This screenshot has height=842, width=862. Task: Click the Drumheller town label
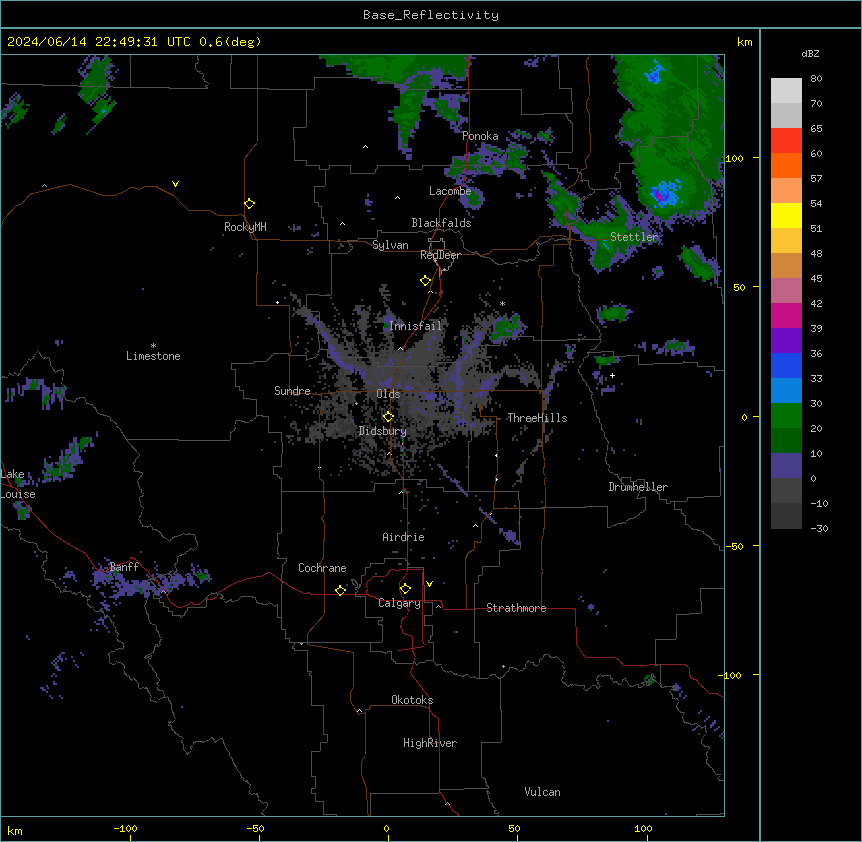[x=638, y=487]
